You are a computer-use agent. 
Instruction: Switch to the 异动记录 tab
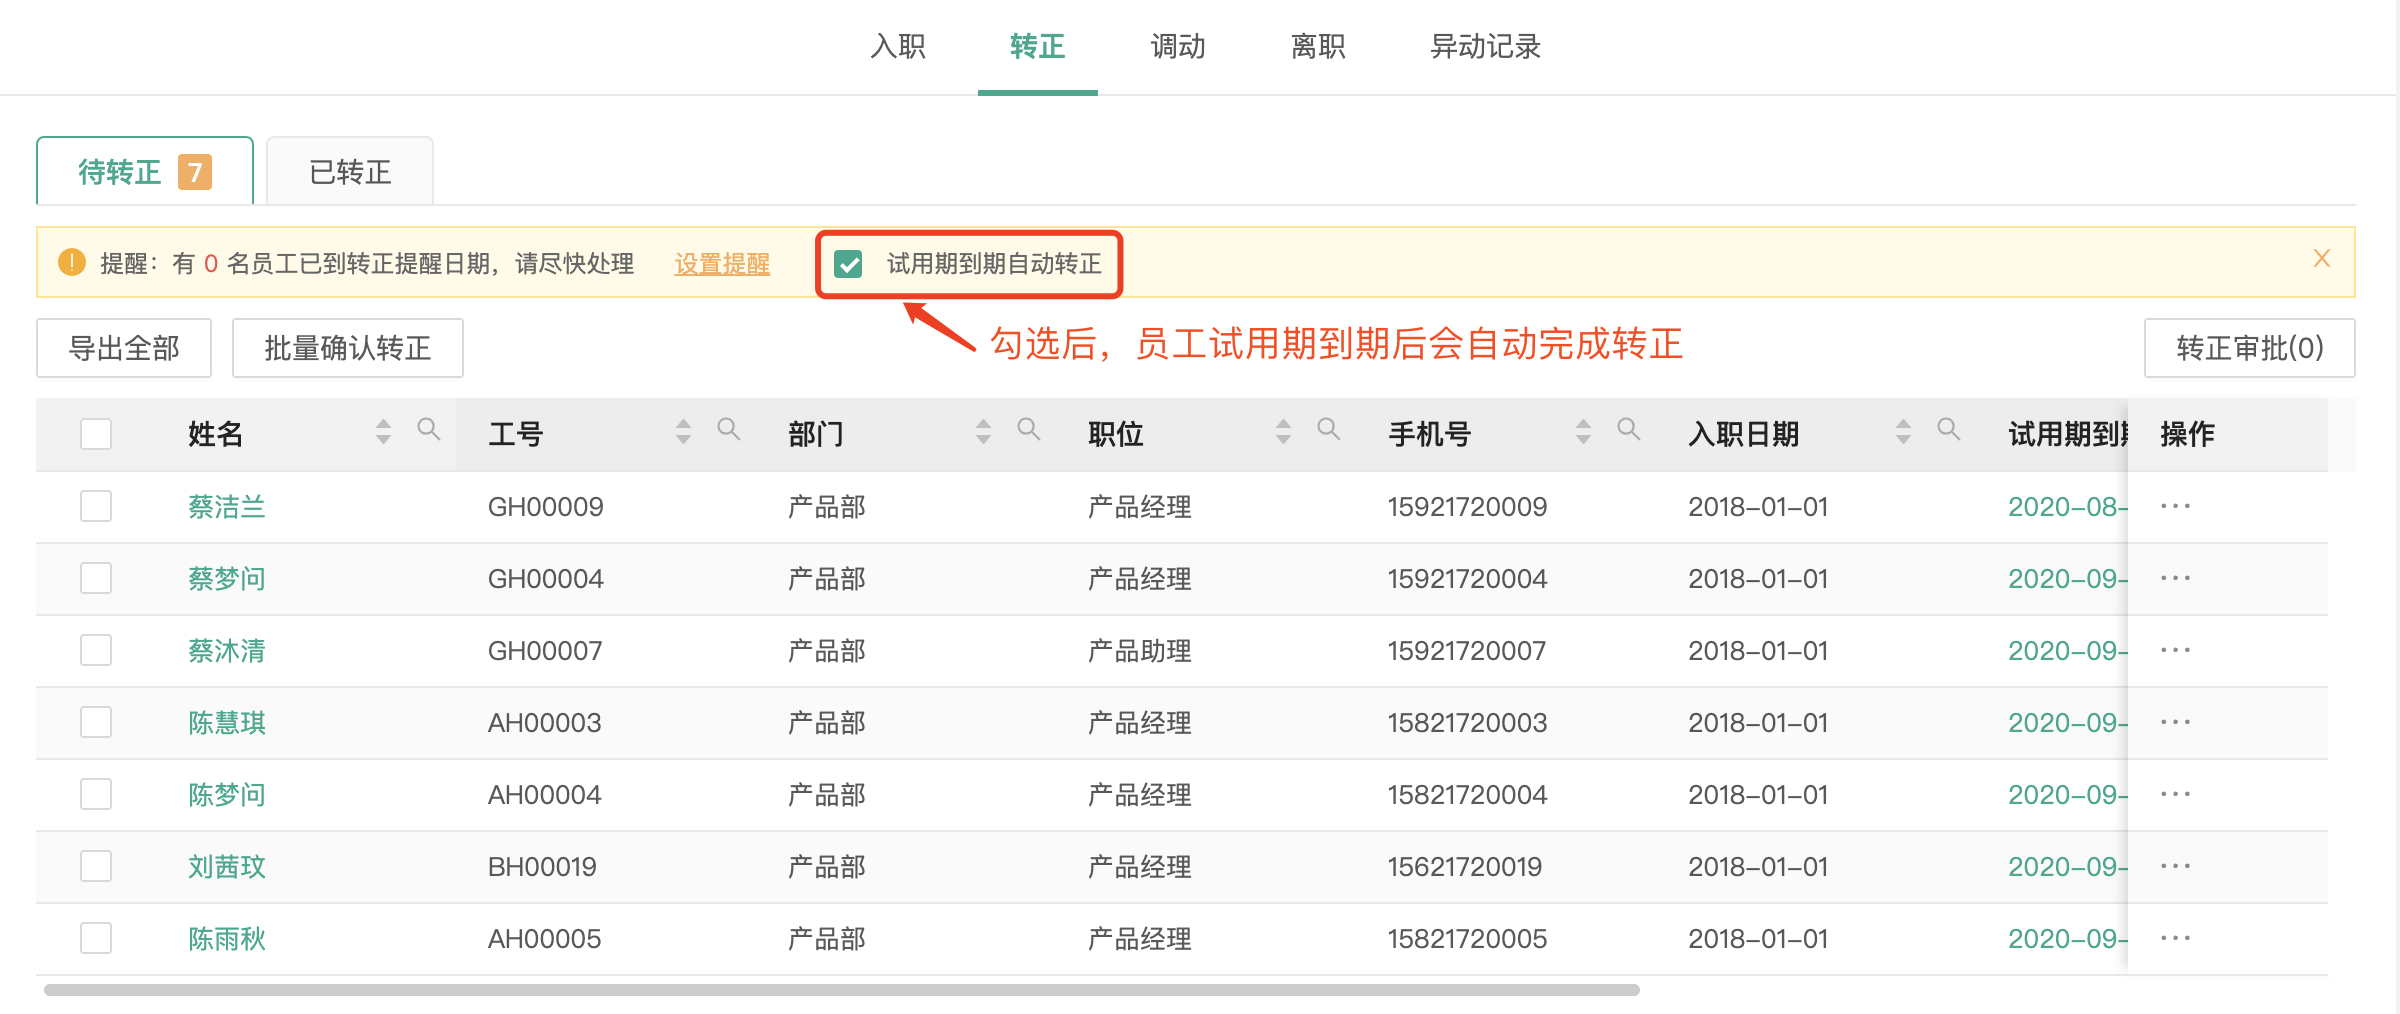point(1485,46)
